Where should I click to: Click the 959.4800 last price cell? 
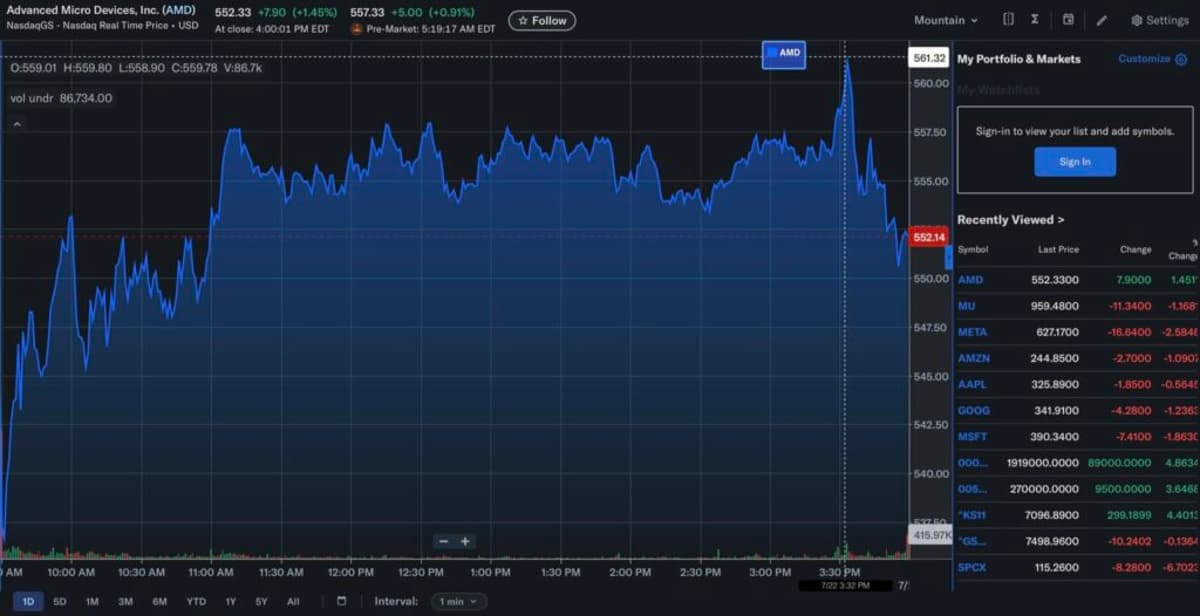click(x=1055, y=306)
